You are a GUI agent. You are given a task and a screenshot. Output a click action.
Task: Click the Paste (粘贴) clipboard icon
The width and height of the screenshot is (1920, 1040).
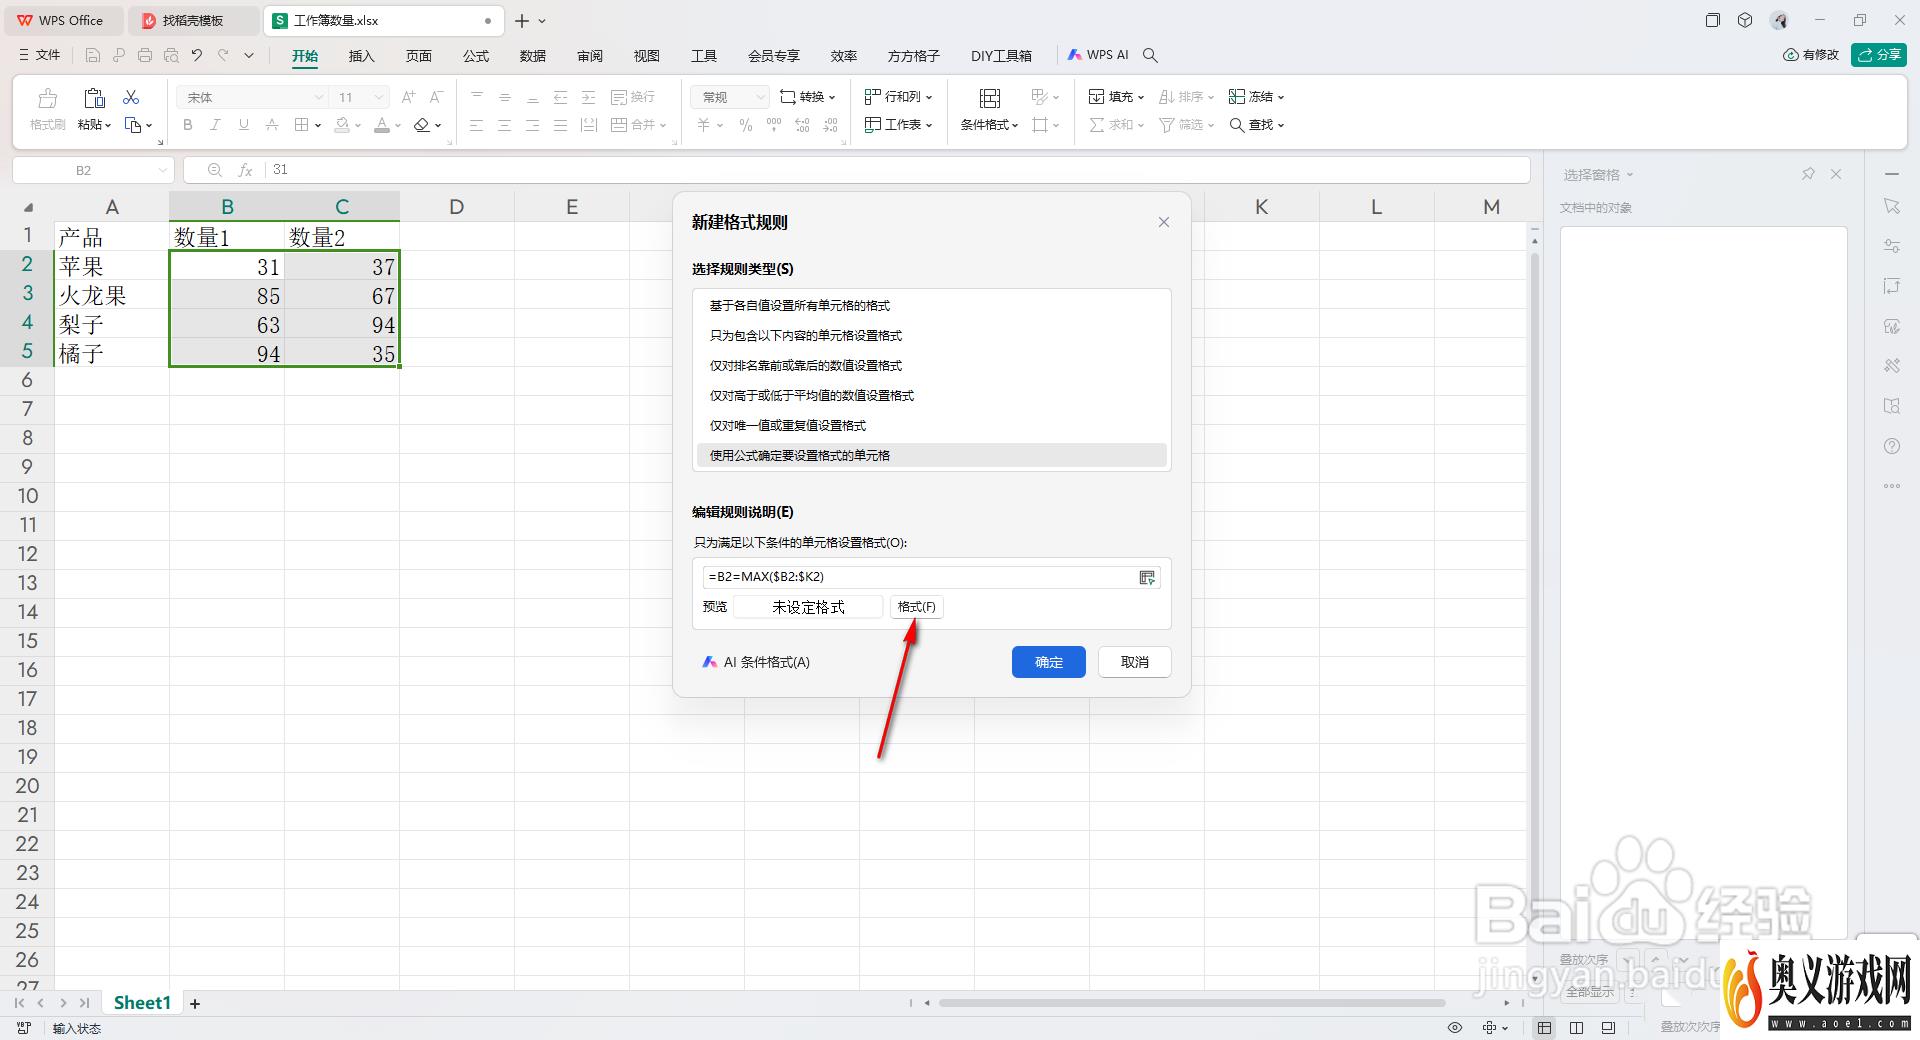94,98
